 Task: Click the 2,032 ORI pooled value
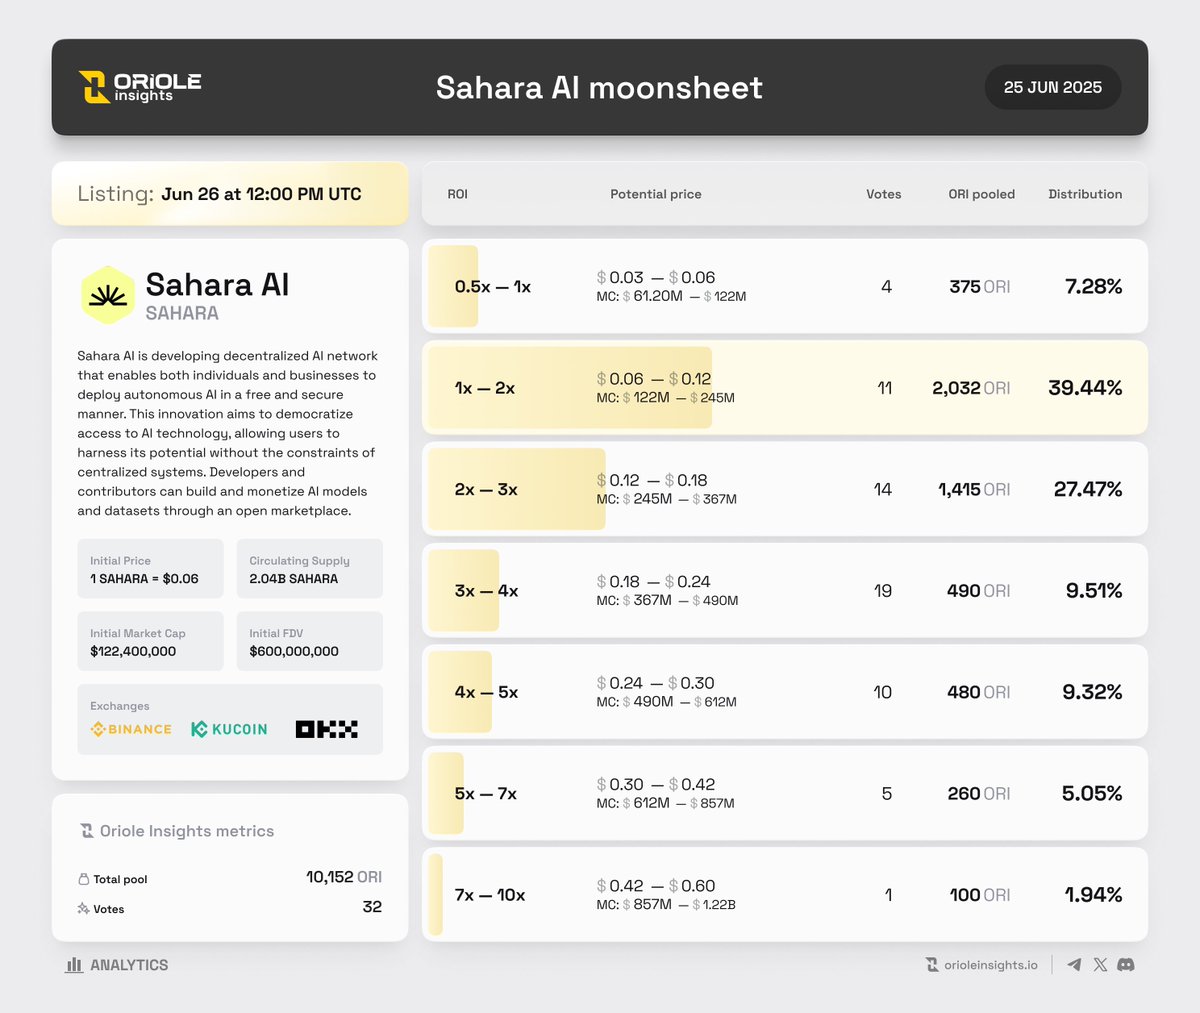coord(971,388)
